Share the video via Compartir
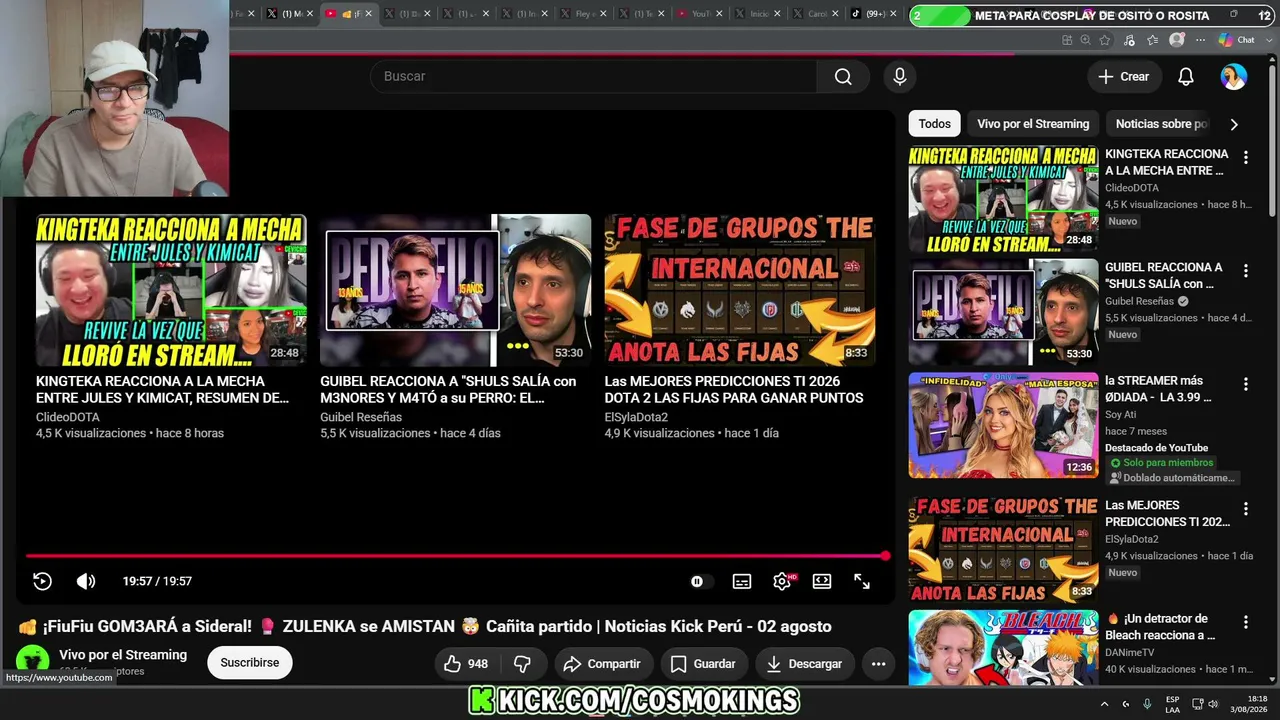Viewport: 1280px width, 720px height. click(602, 664)
